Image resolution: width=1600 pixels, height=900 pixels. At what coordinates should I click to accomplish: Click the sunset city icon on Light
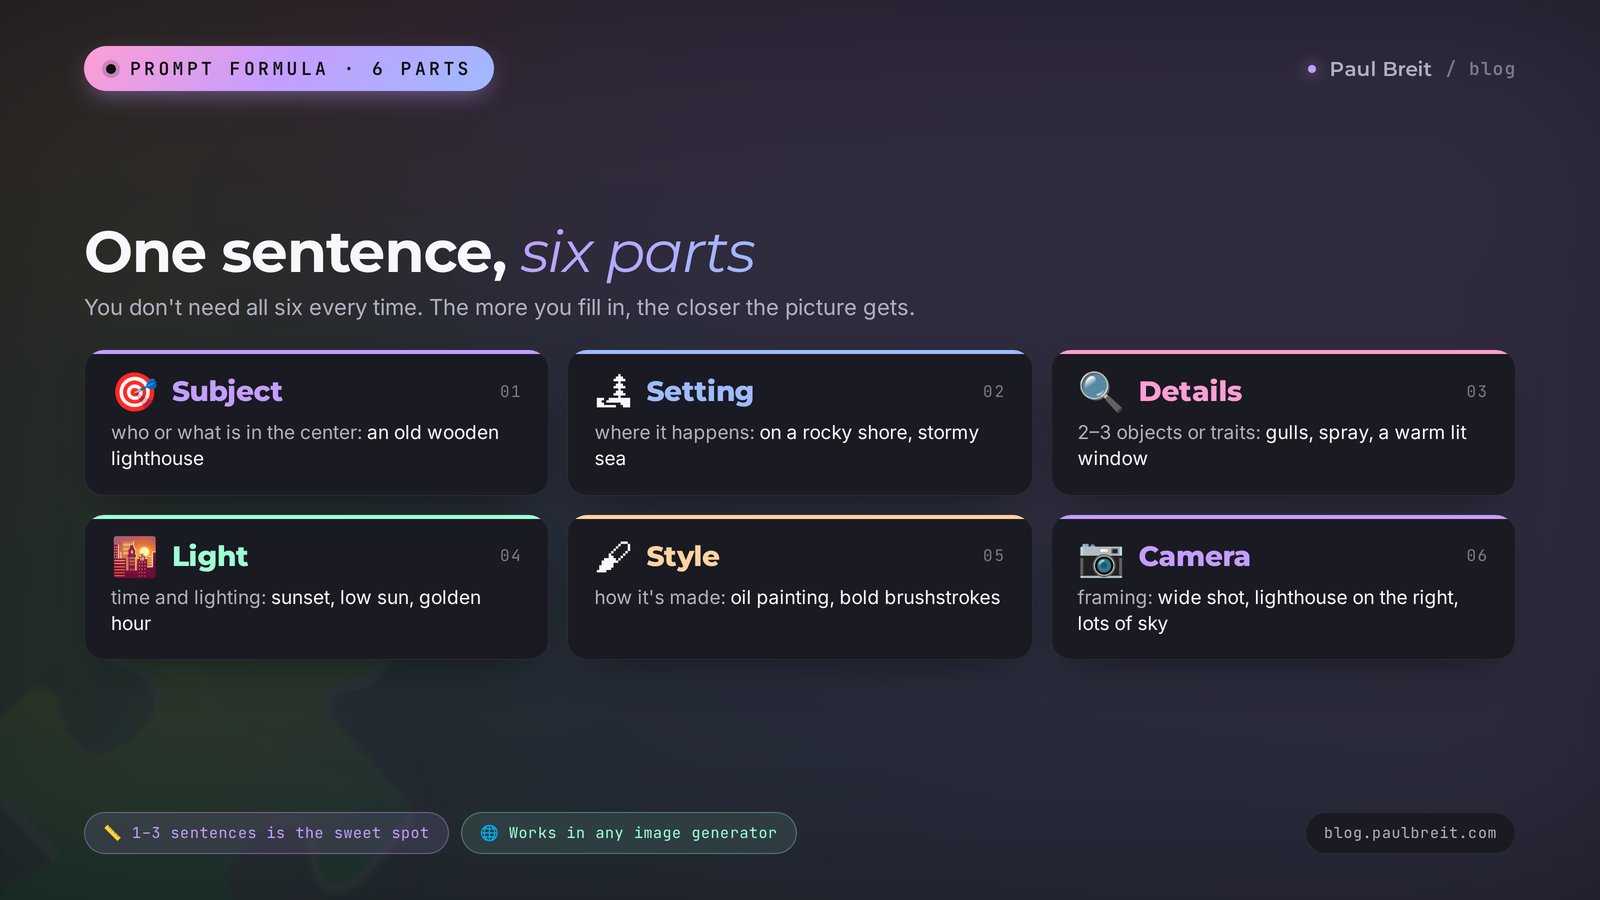click(x=135, y=557)
